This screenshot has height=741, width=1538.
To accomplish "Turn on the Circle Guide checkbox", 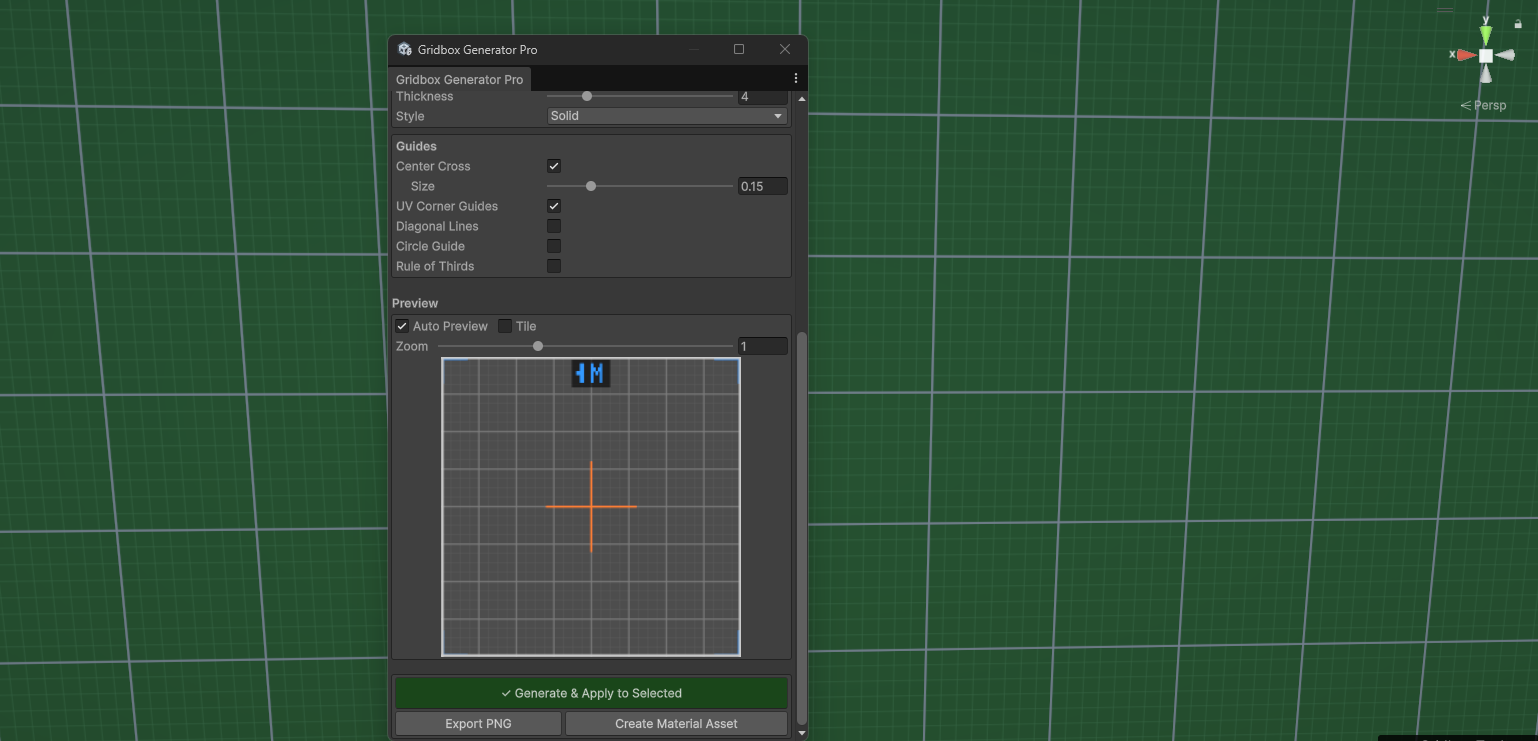I will [x=554, y=246].
